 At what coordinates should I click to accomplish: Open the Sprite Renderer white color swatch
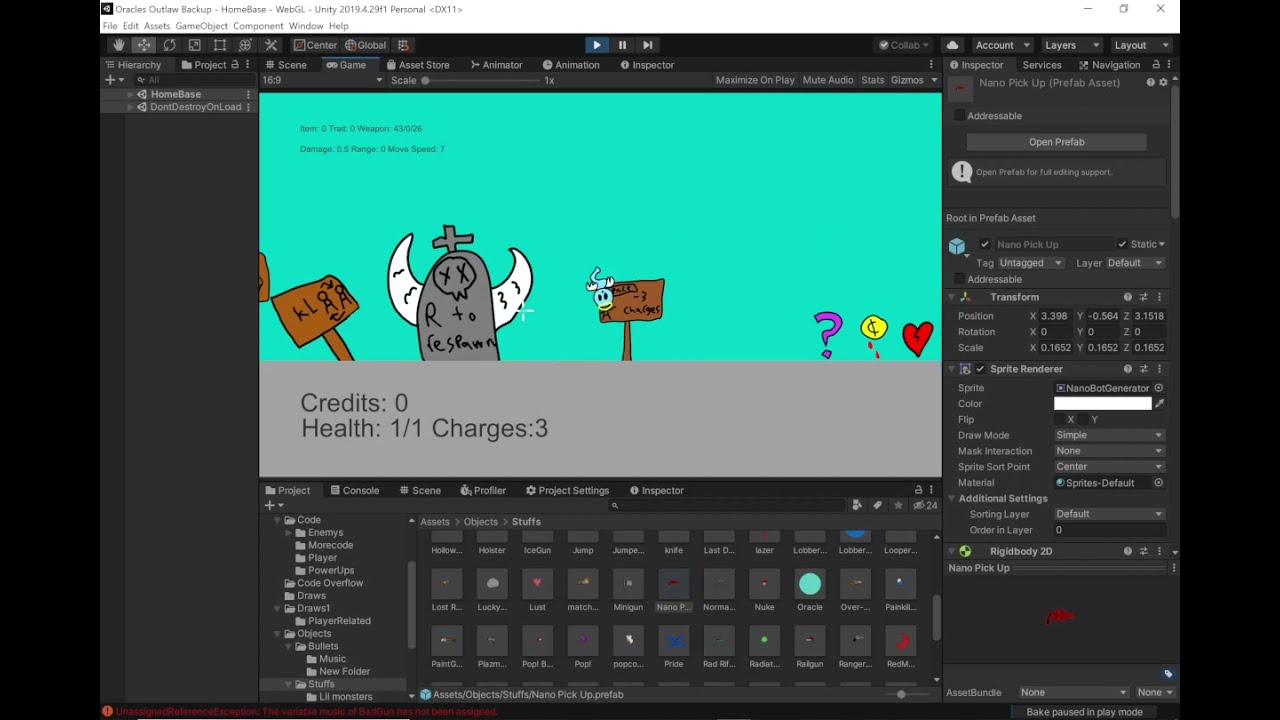coord(1102,404)
